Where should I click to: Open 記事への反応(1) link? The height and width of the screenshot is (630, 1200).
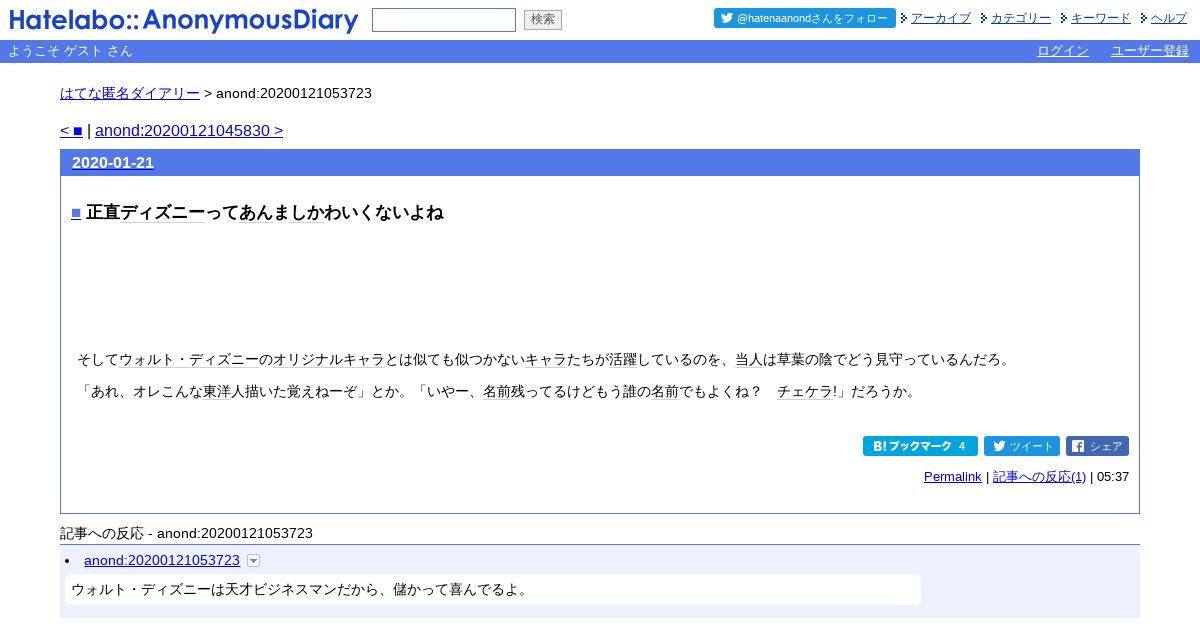[x=1039, y=477]
